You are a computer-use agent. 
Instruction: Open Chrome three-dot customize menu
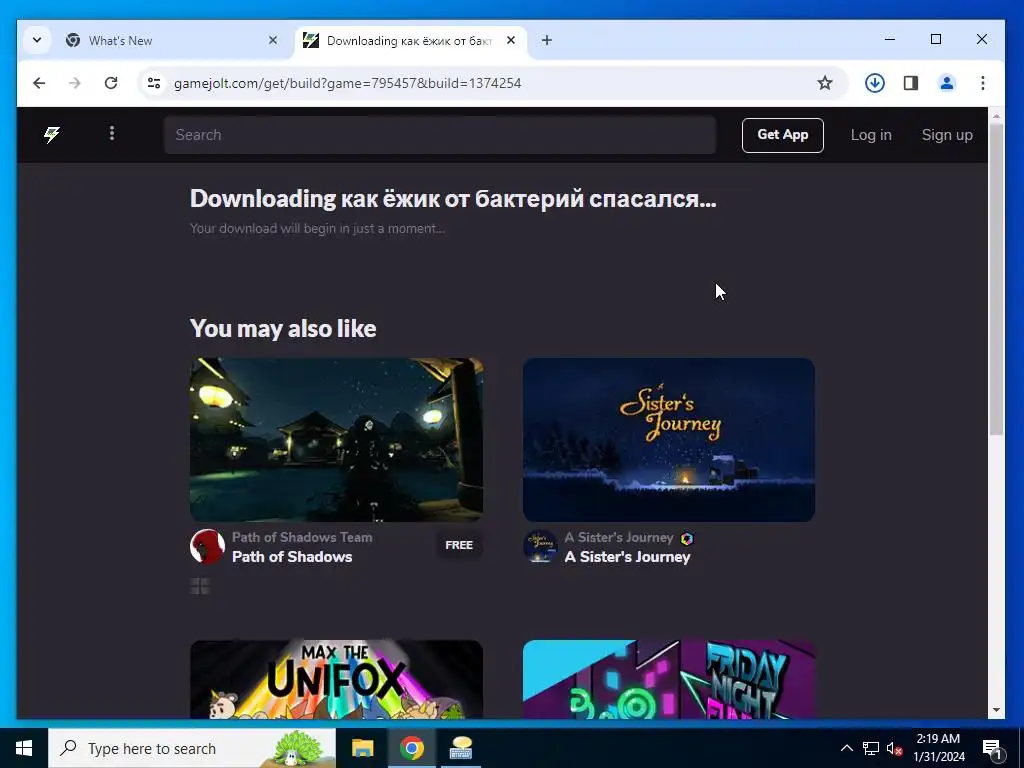982,83
